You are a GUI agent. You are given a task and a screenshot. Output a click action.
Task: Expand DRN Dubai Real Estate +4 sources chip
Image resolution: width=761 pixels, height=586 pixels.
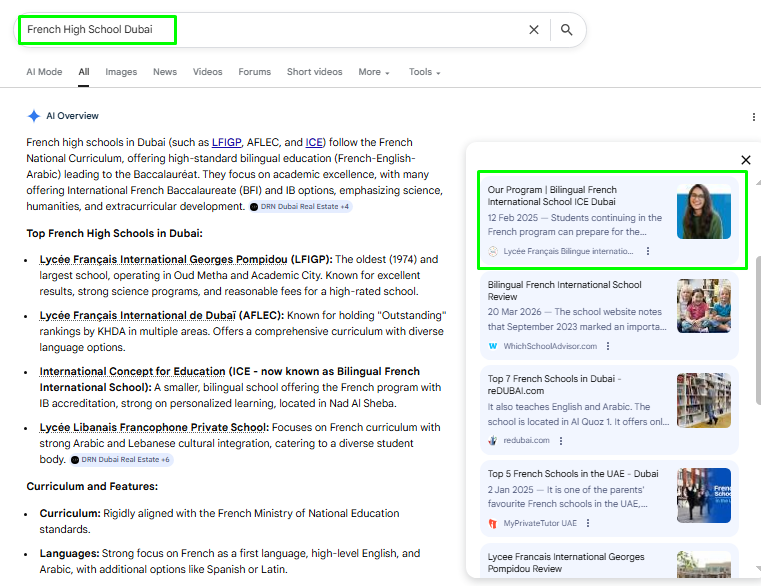click(300, 207)
